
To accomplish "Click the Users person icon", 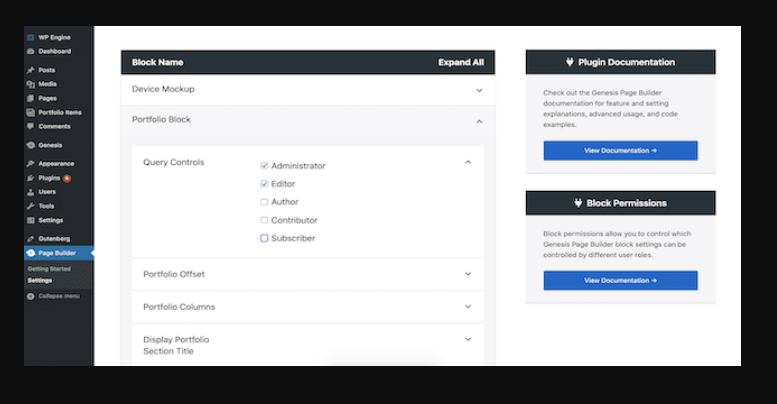I will [x=31, y=192].
